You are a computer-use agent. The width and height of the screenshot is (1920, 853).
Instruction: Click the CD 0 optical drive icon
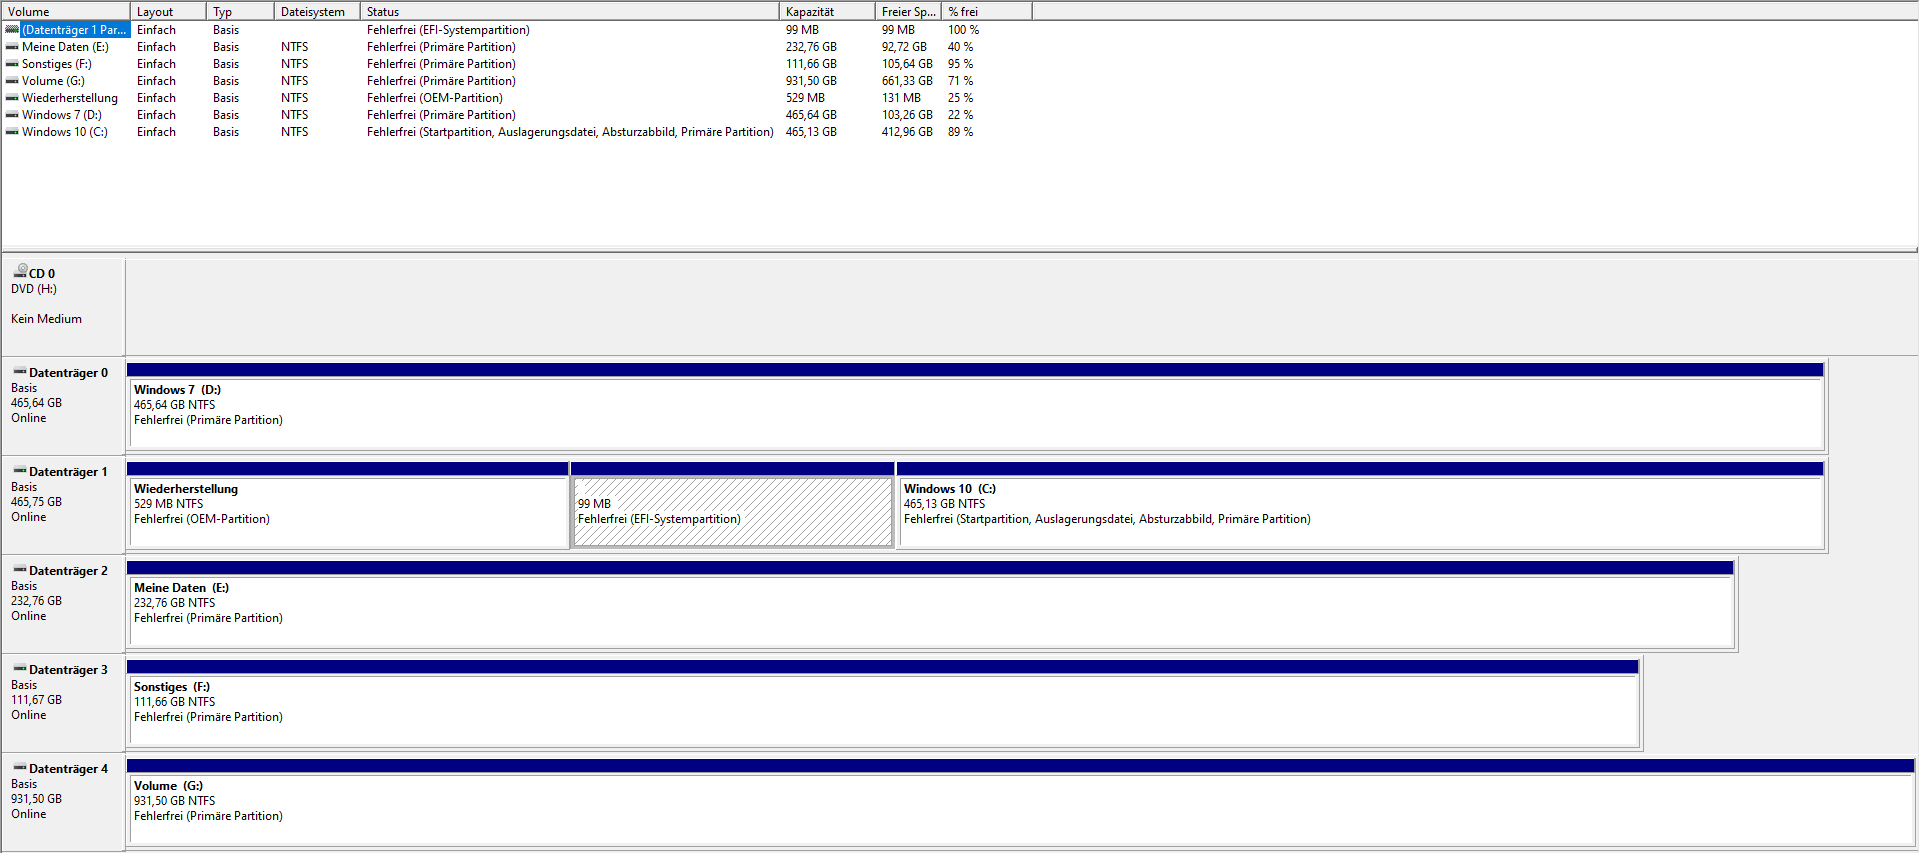pos(20,270)
